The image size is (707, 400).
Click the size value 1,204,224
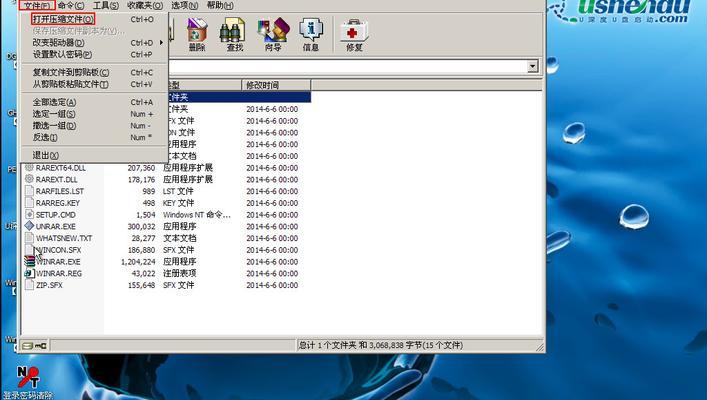coord(138,262)
